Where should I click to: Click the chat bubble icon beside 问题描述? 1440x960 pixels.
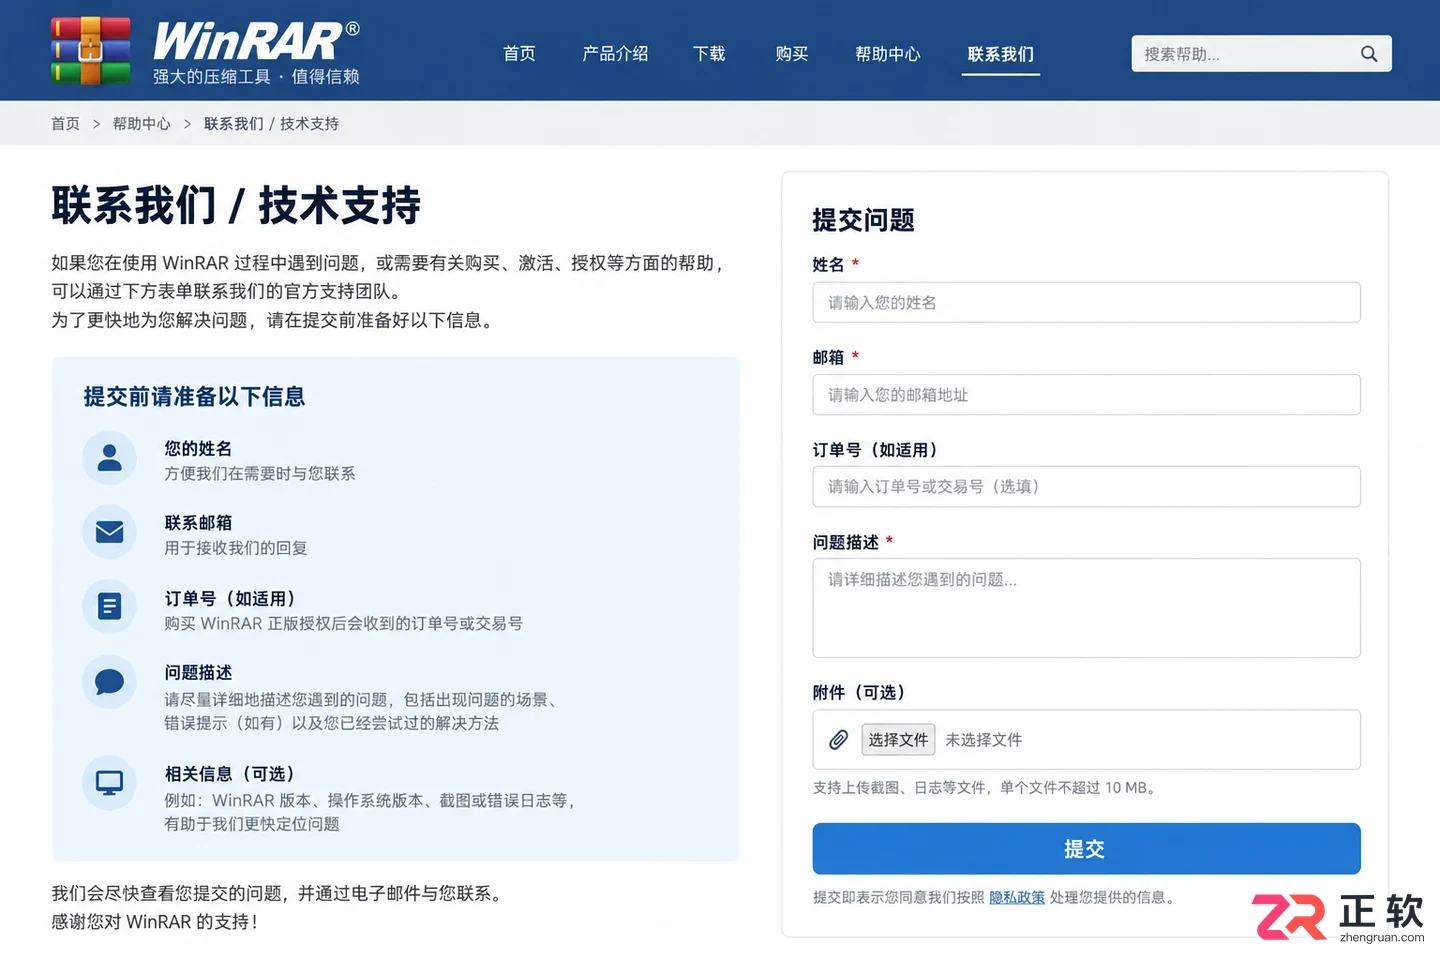109,682
